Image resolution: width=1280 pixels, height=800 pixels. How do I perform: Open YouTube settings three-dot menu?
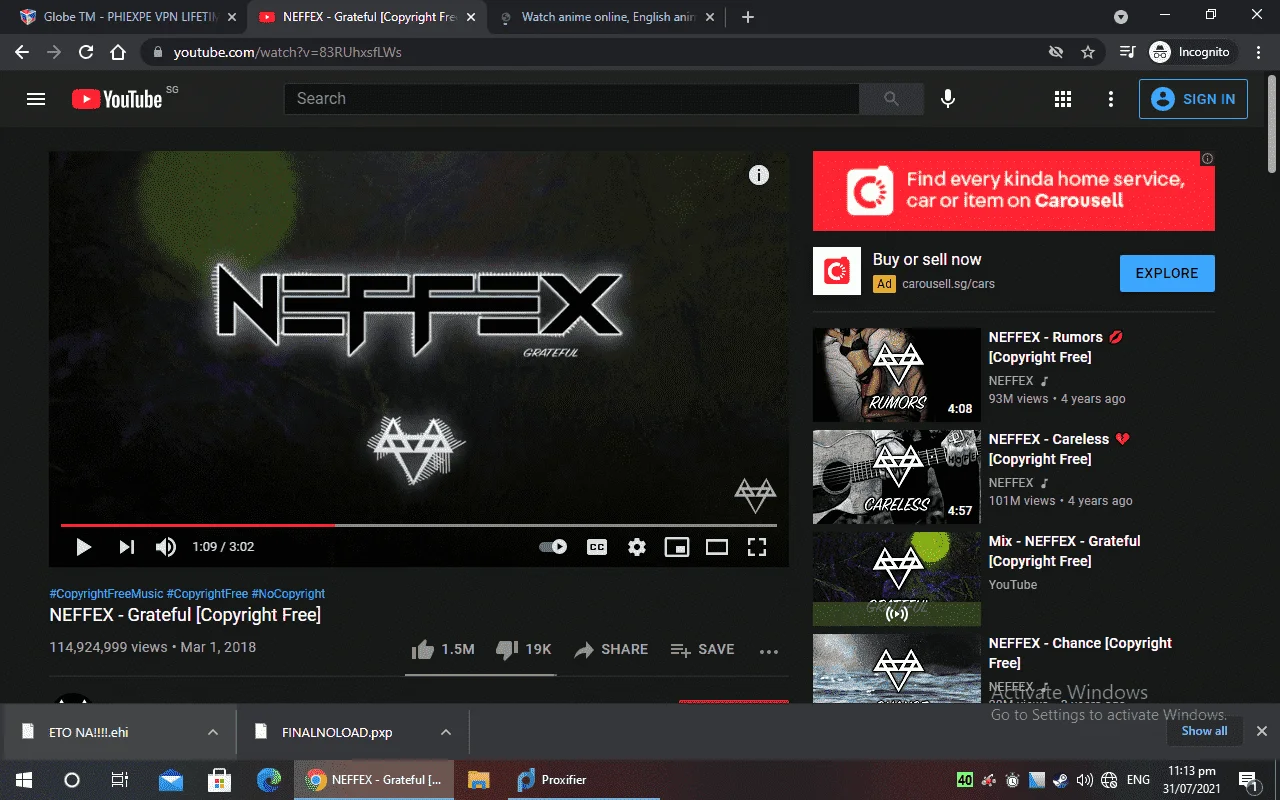(1111, 99)
